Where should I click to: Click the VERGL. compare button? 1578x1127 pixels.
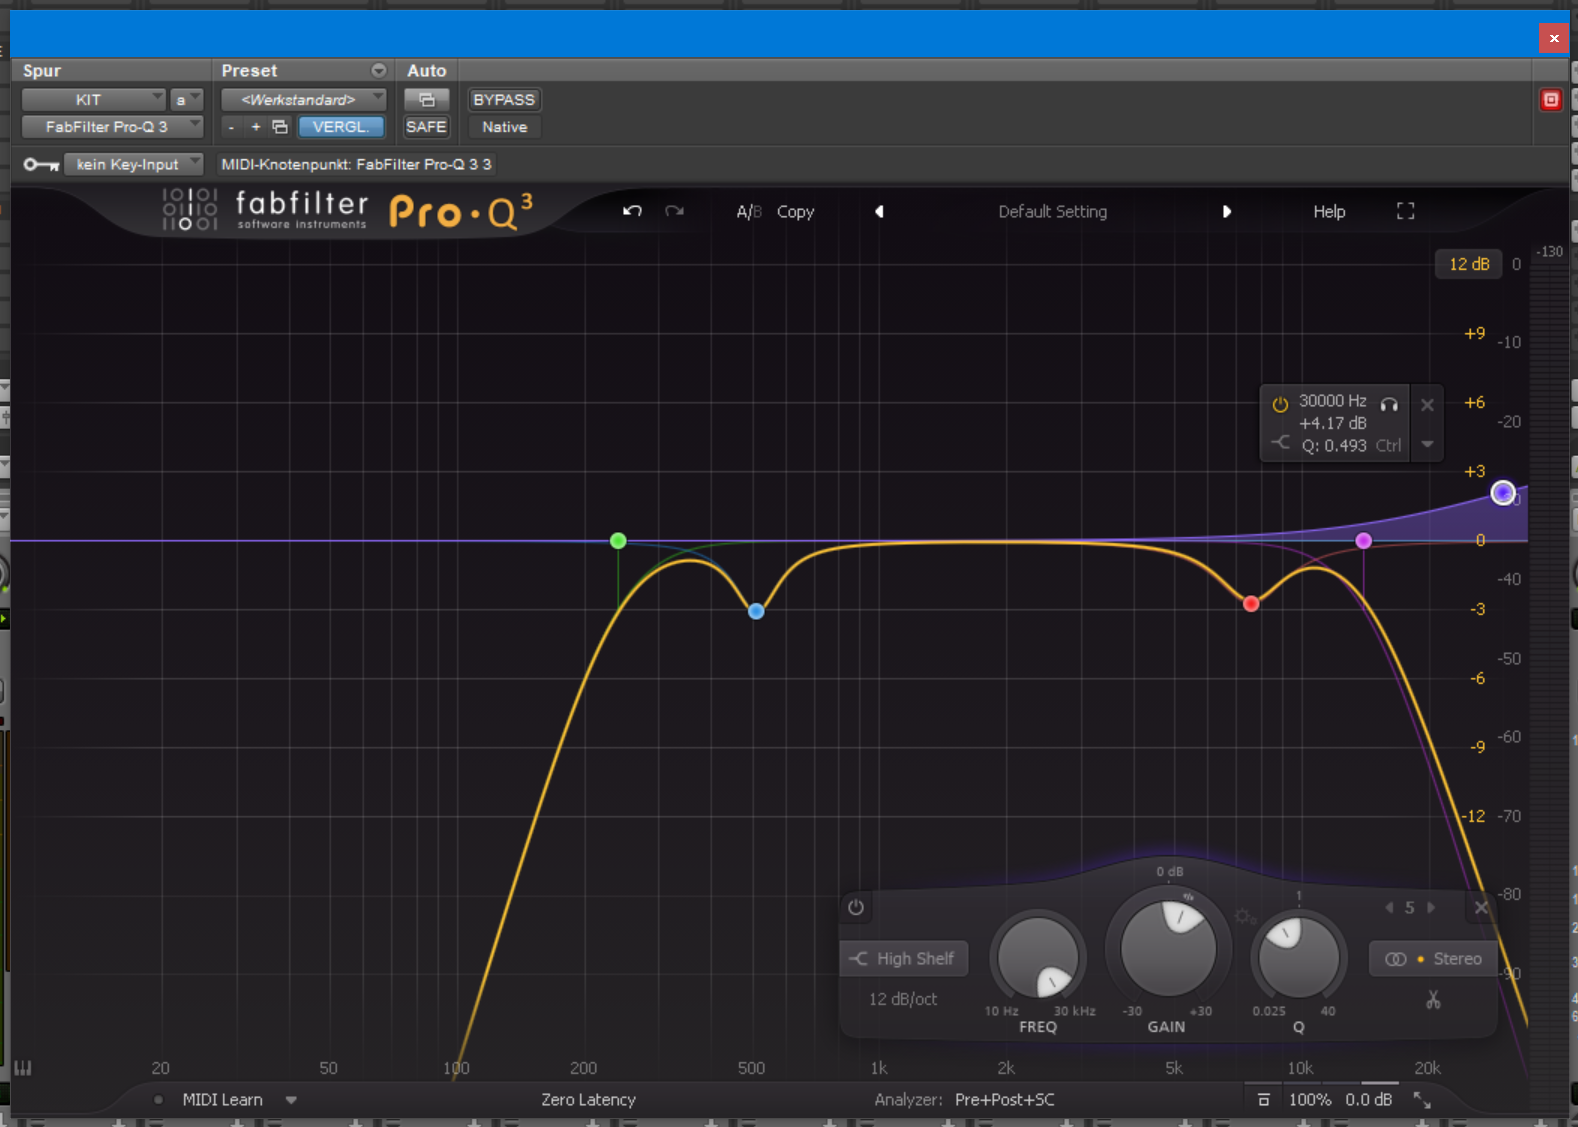pos(341,127)
